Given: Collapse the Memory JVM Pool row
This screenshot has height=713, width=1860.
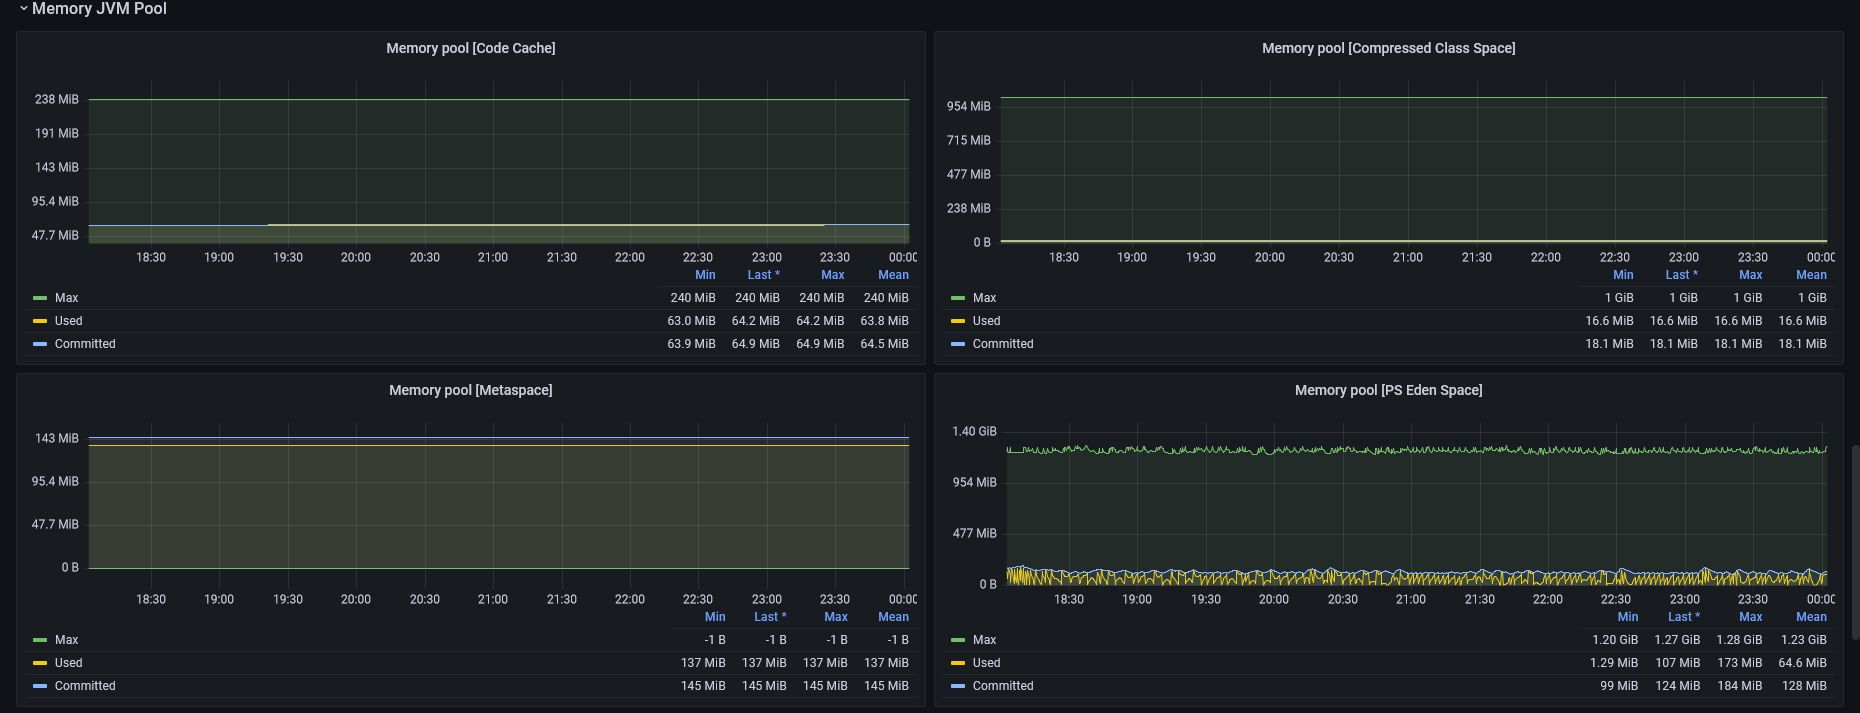Looking at the screenshot, I should pos(92,9).
